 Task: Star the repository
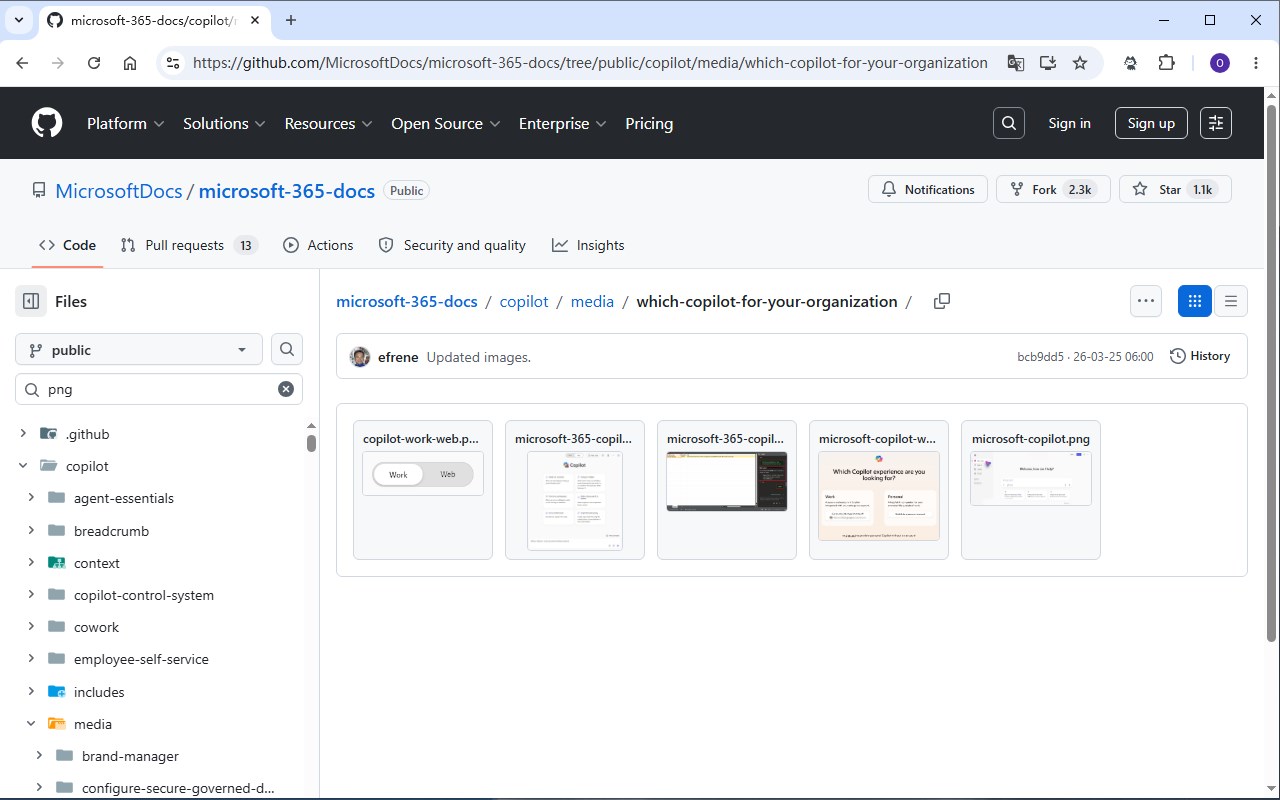coord(1175,189)
